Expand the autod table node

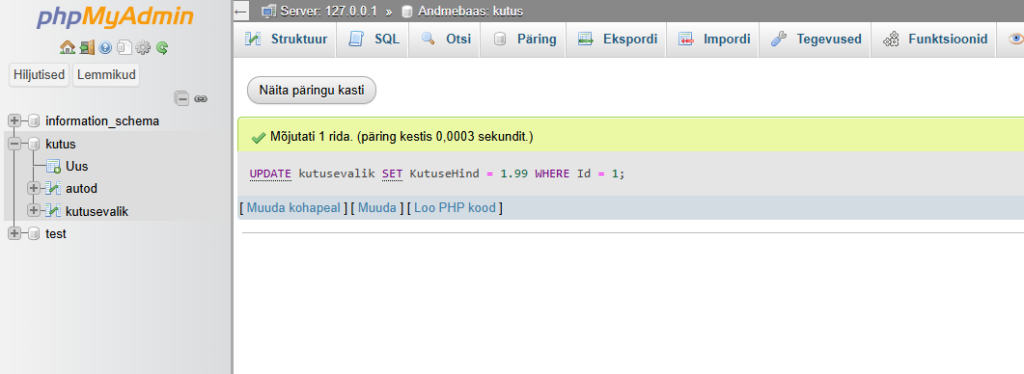[35, 189]
